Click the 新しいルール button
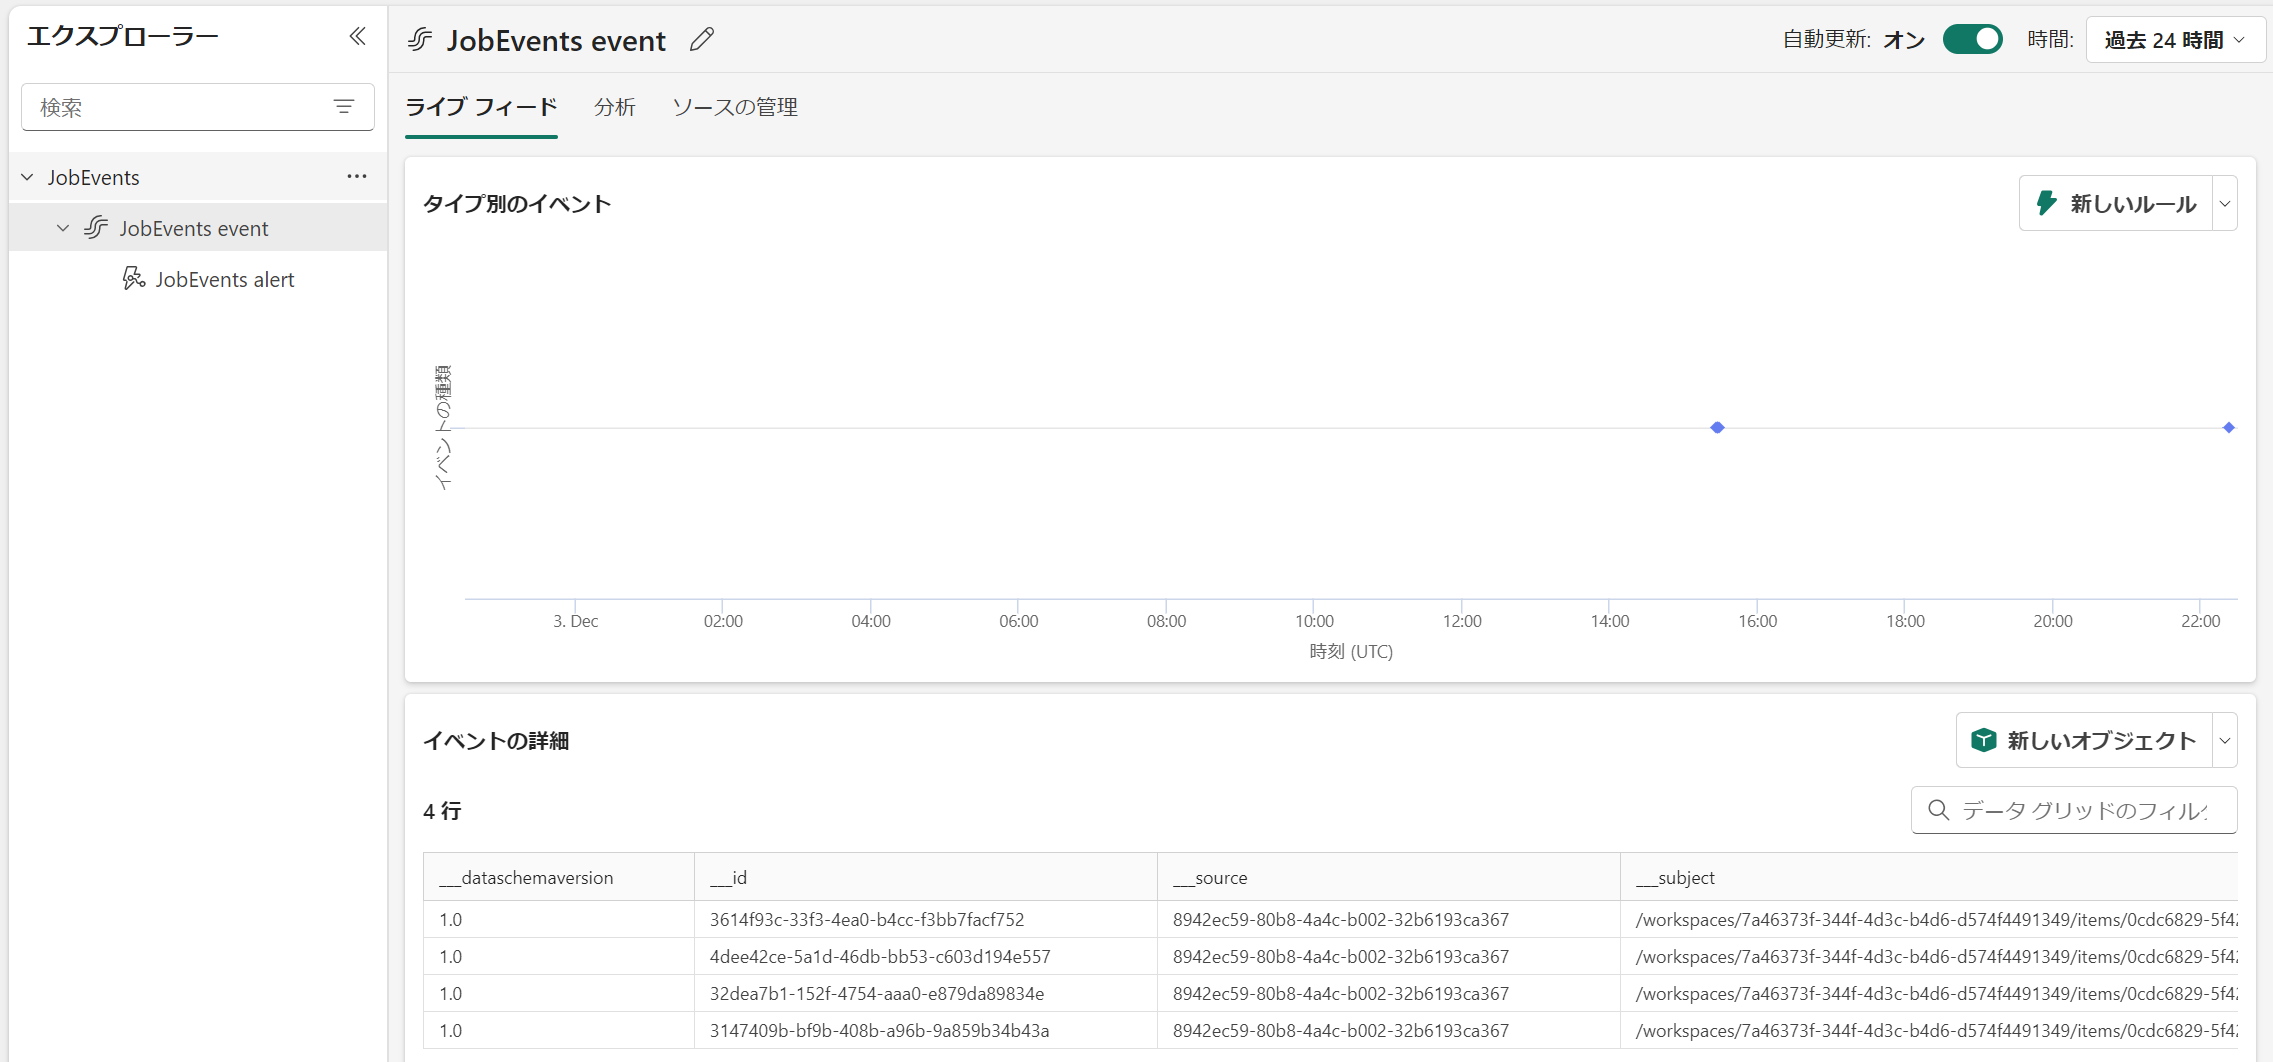Viewport: 2273px width, 1062px height. [2116, 203]
